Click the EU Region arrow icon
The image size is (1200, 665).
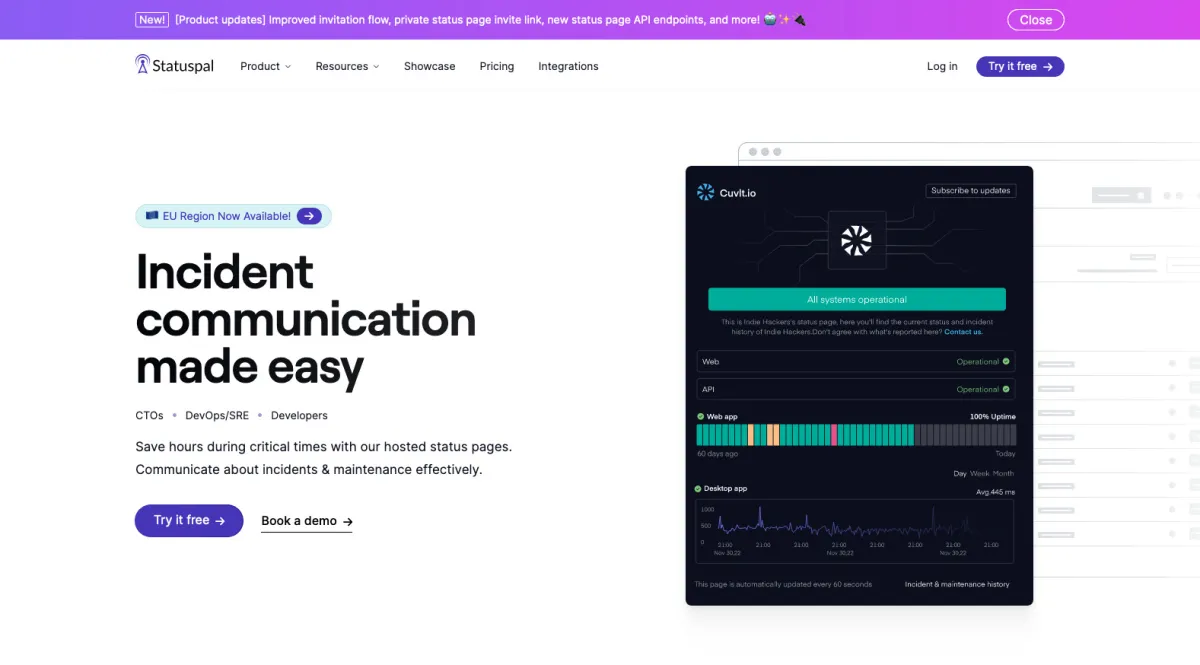(x=309, y=216)
